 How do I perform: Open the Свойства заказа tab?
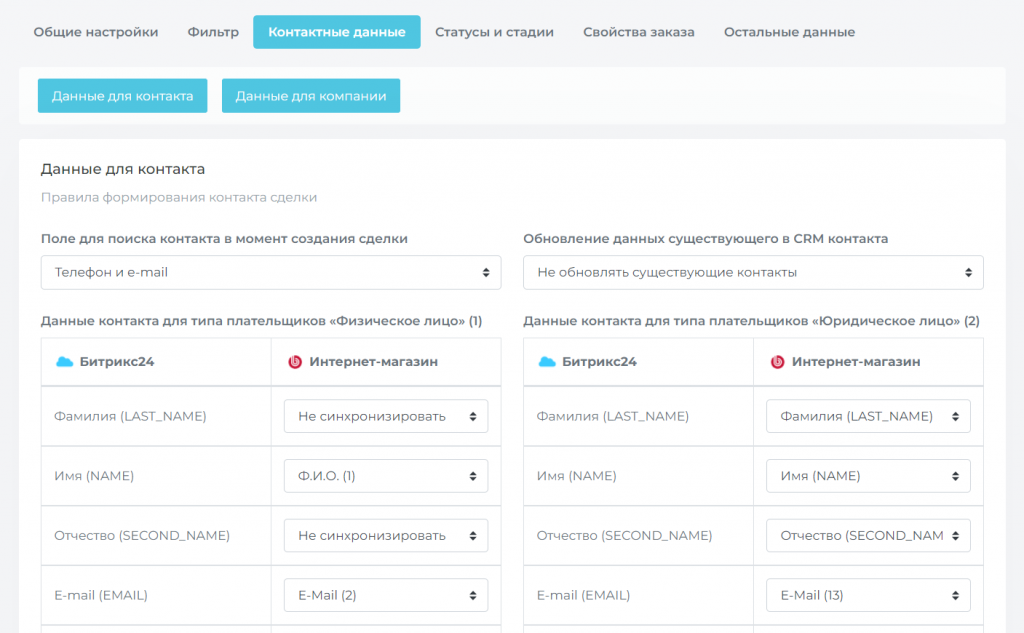639,32
